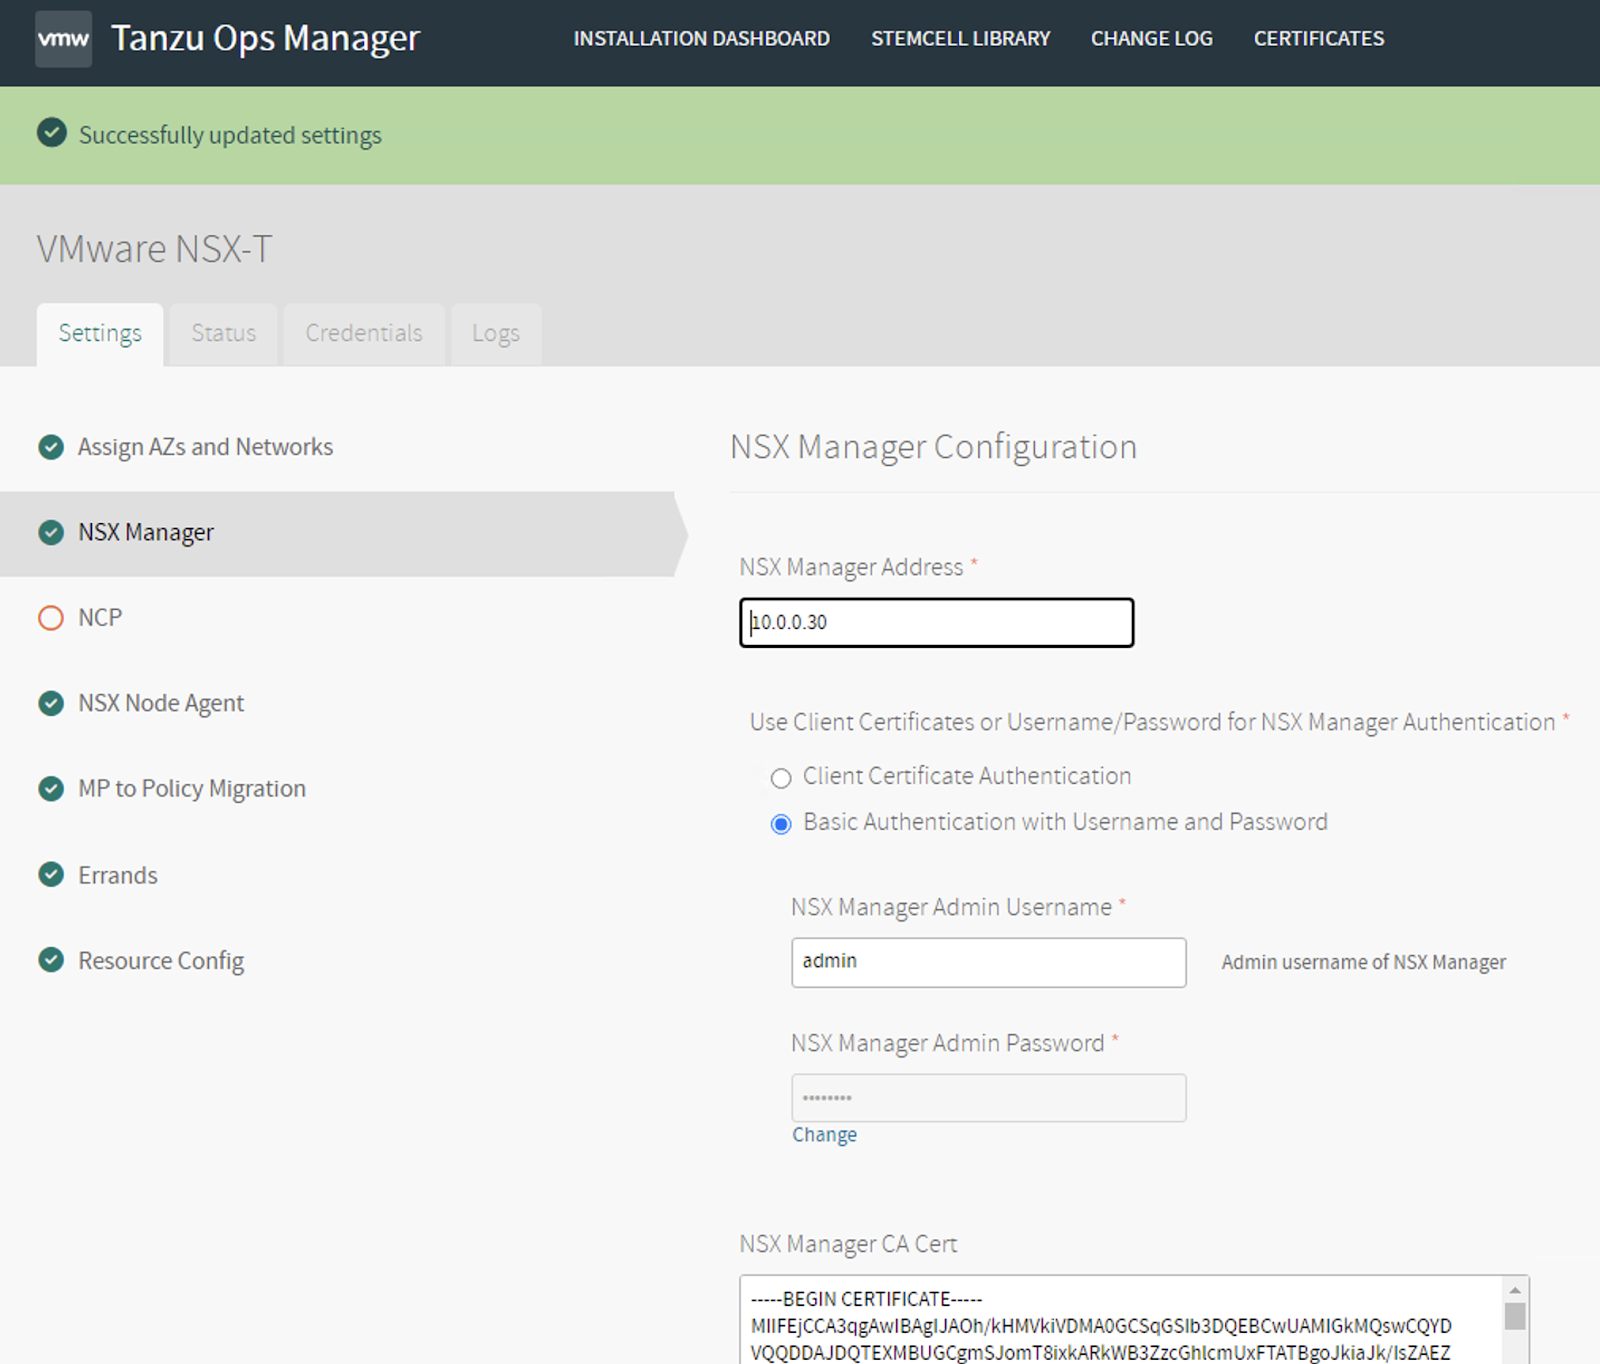Open Installation Dashboard
Viewport: 1600px width, 1364px height.
click(701, 39)
